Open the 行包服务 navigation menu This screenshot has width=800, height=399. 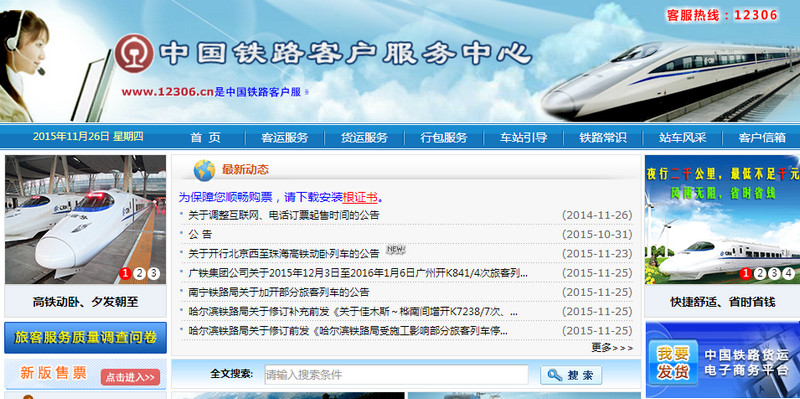(444, 138)
